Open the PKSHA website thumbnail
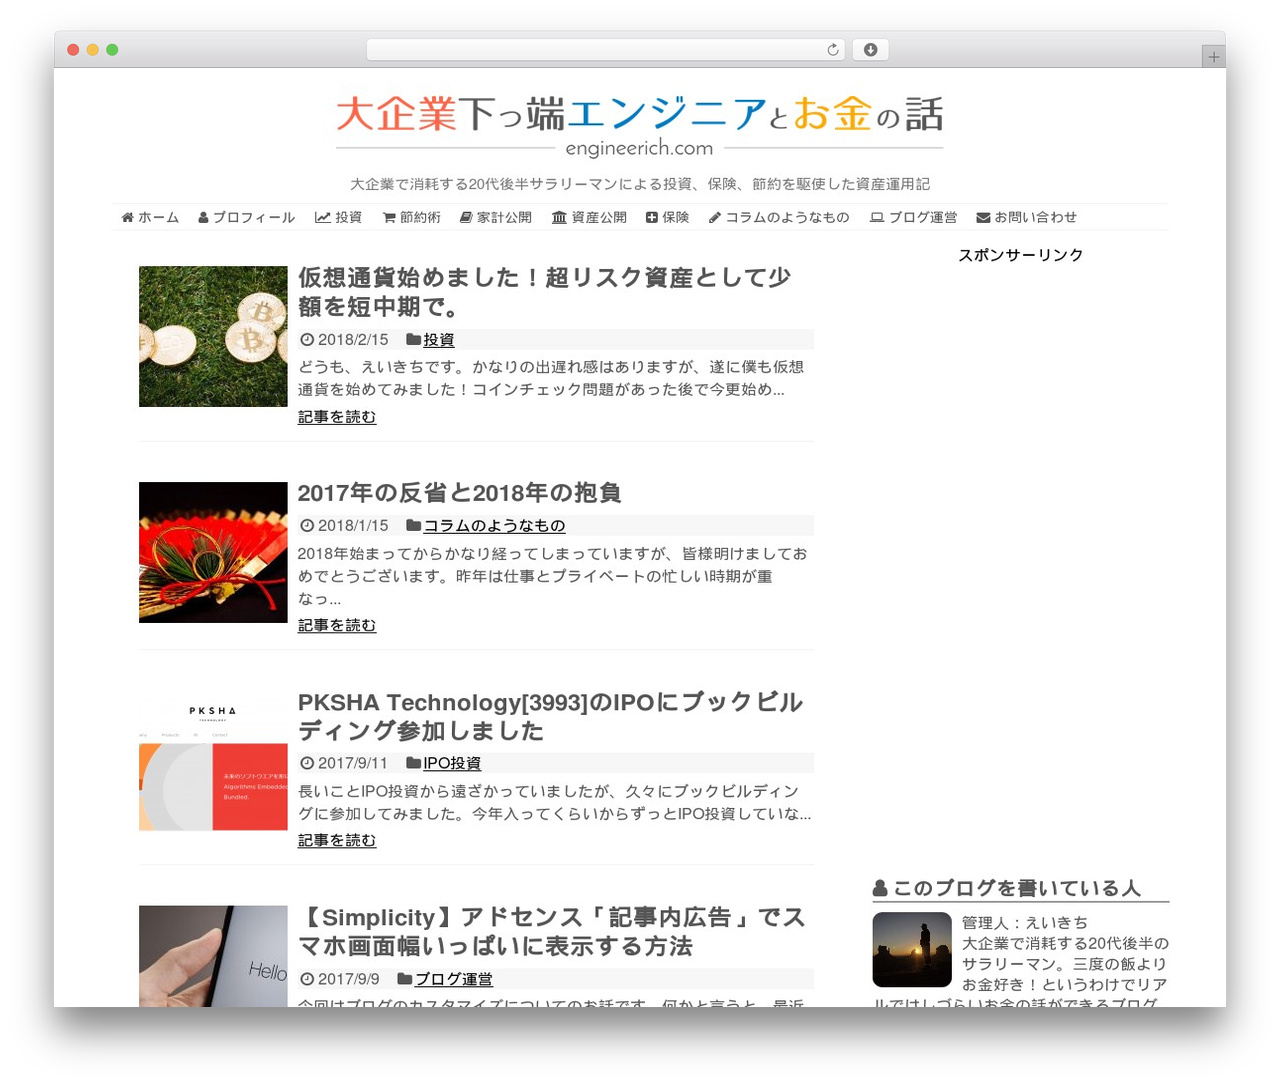 pyautogui.click(x=213, y=760)
